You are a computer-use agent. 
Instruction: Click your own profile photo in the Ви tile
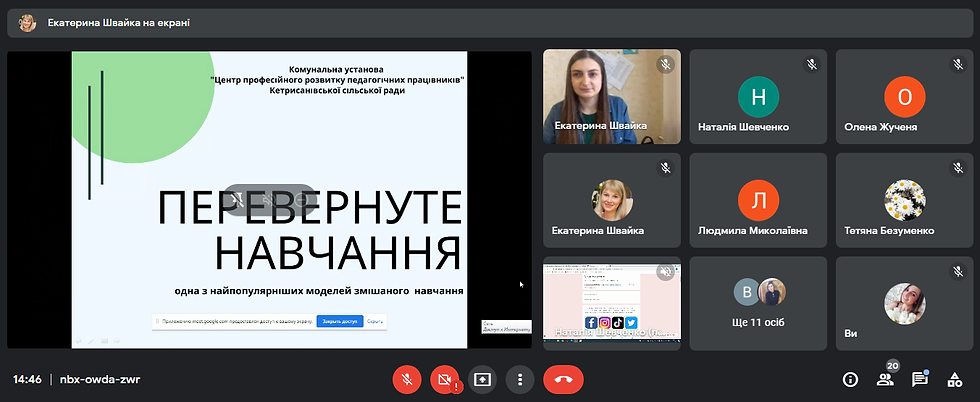pos(904,304)
